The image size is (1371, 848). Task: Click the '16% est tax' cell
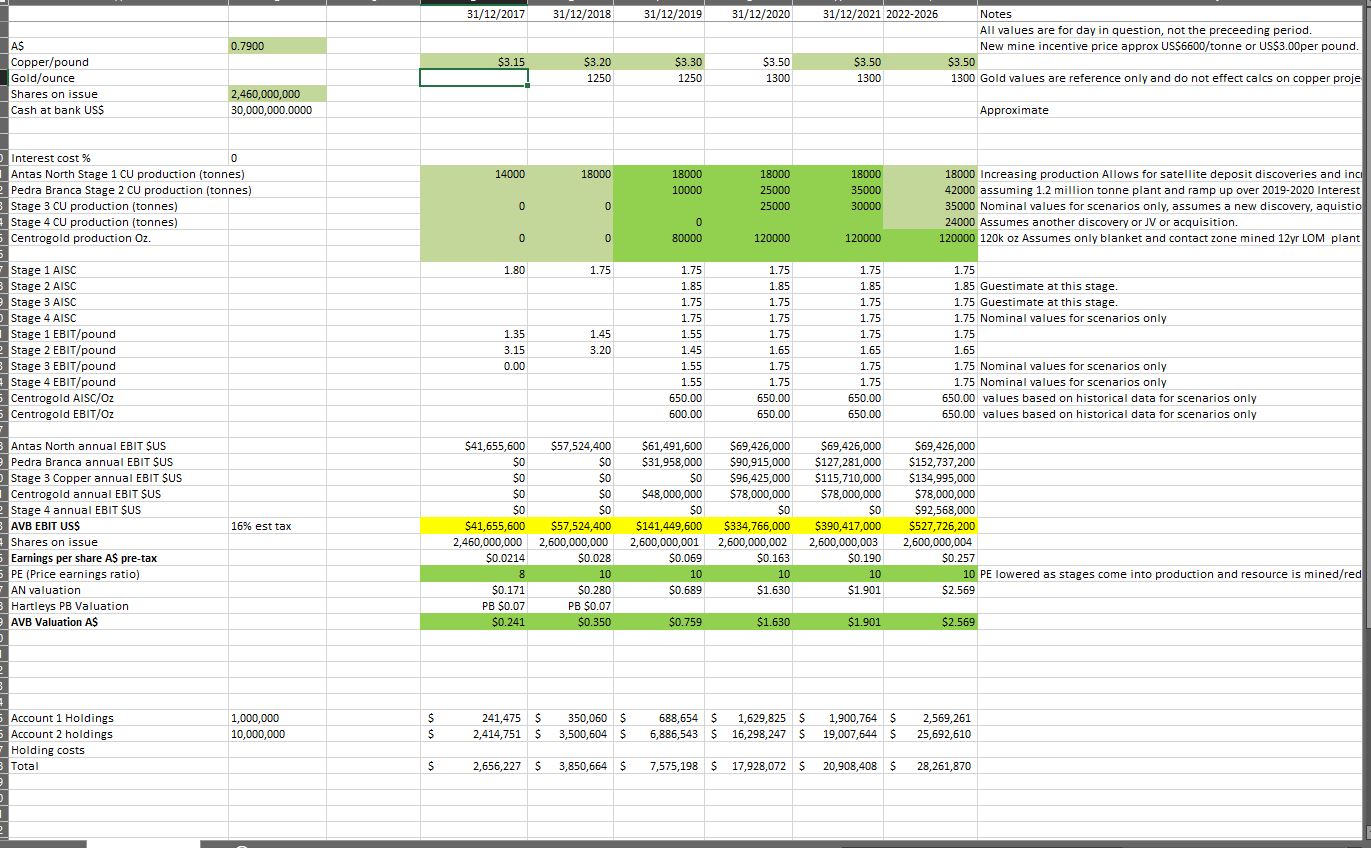[x=277, y=526]
